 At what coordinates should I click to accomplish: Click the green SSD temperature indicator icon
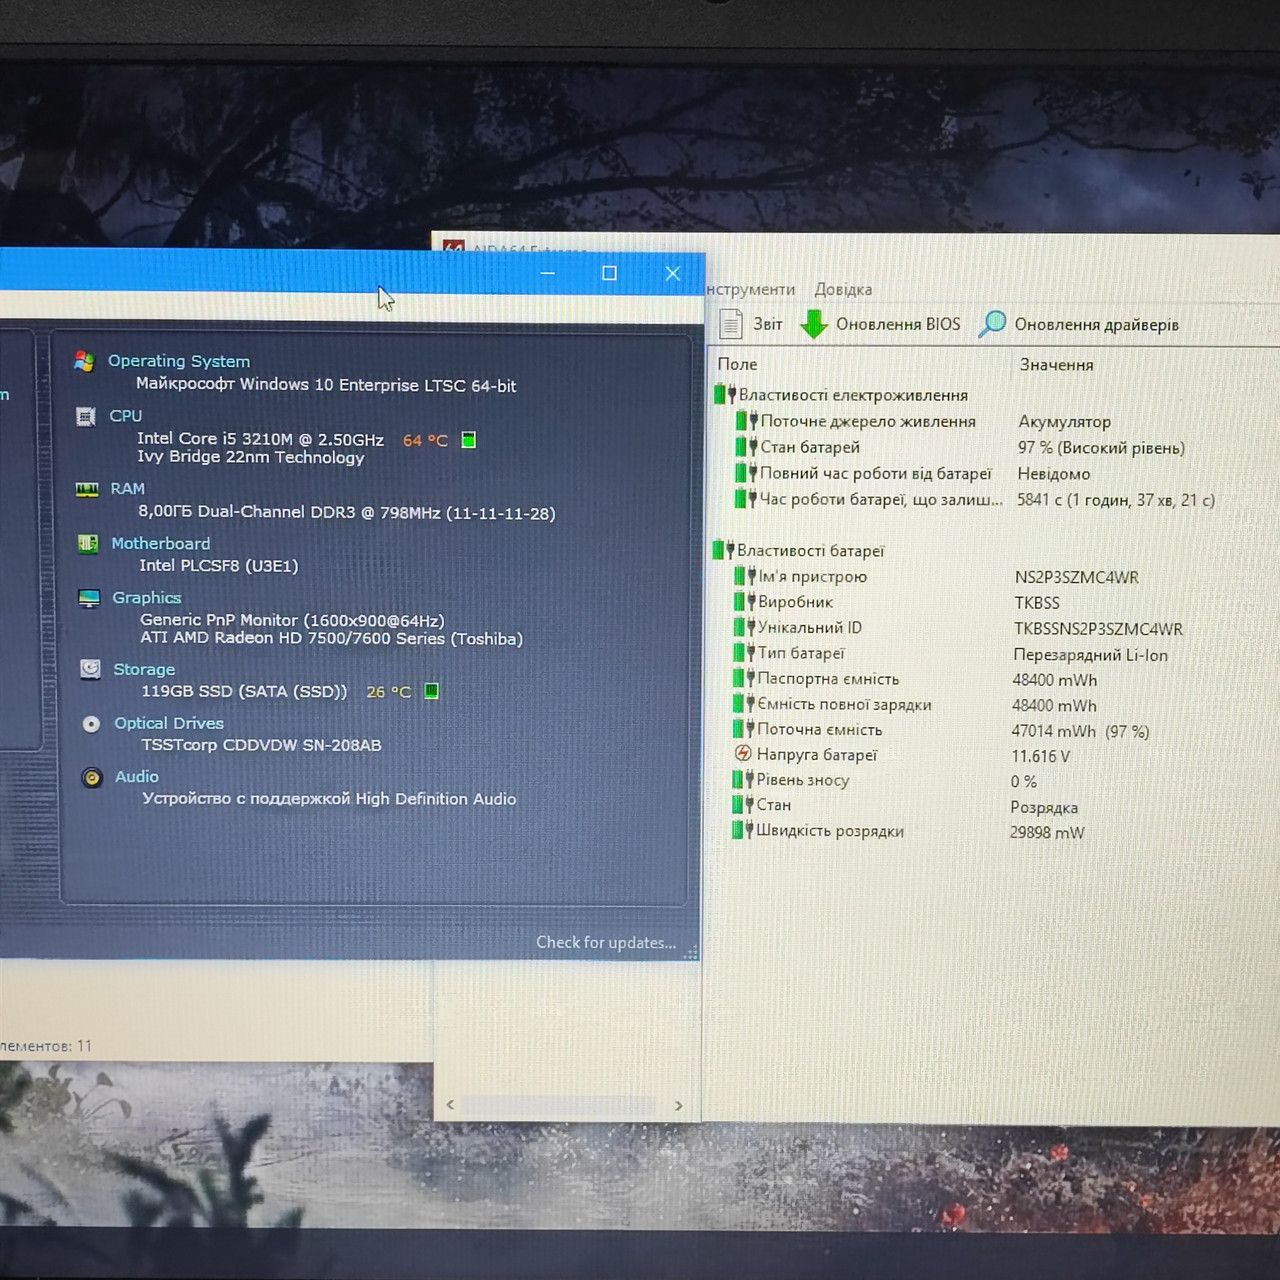tap(432, 691)
